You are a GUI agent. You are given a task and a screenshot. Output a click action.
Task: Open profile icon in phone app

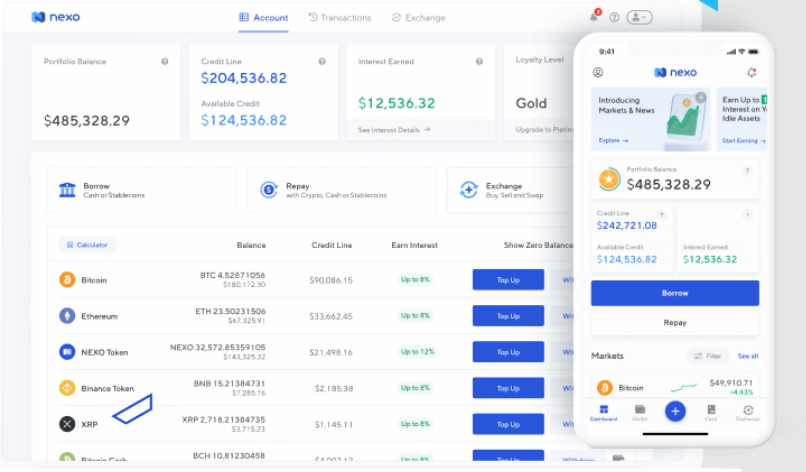(x=598, y=72)
